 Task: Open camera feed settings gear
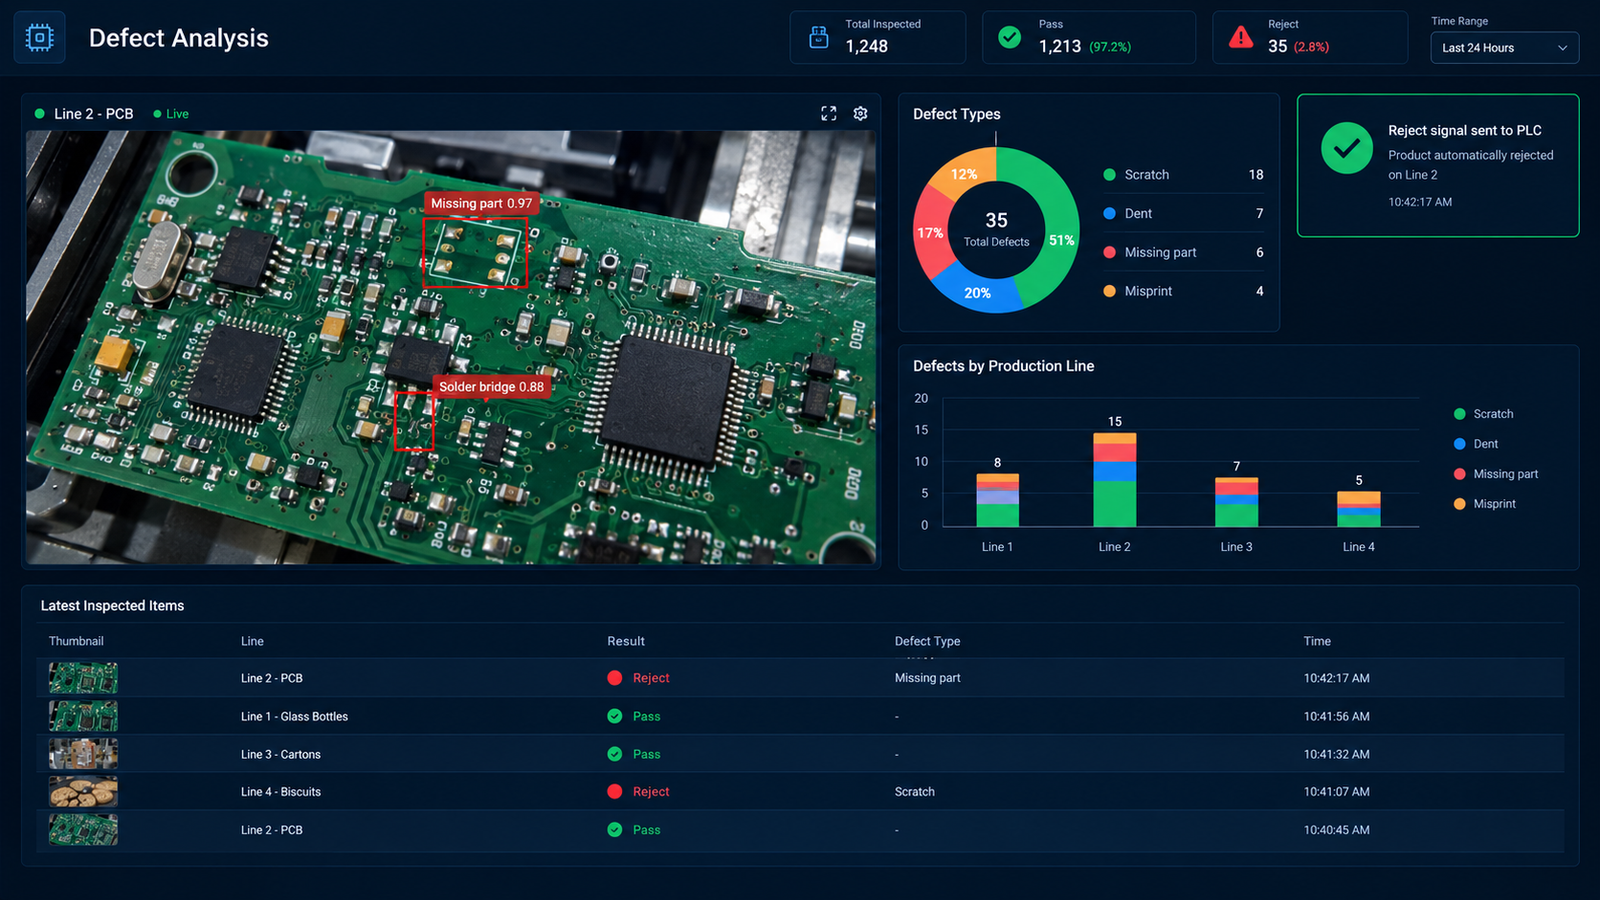860,114
